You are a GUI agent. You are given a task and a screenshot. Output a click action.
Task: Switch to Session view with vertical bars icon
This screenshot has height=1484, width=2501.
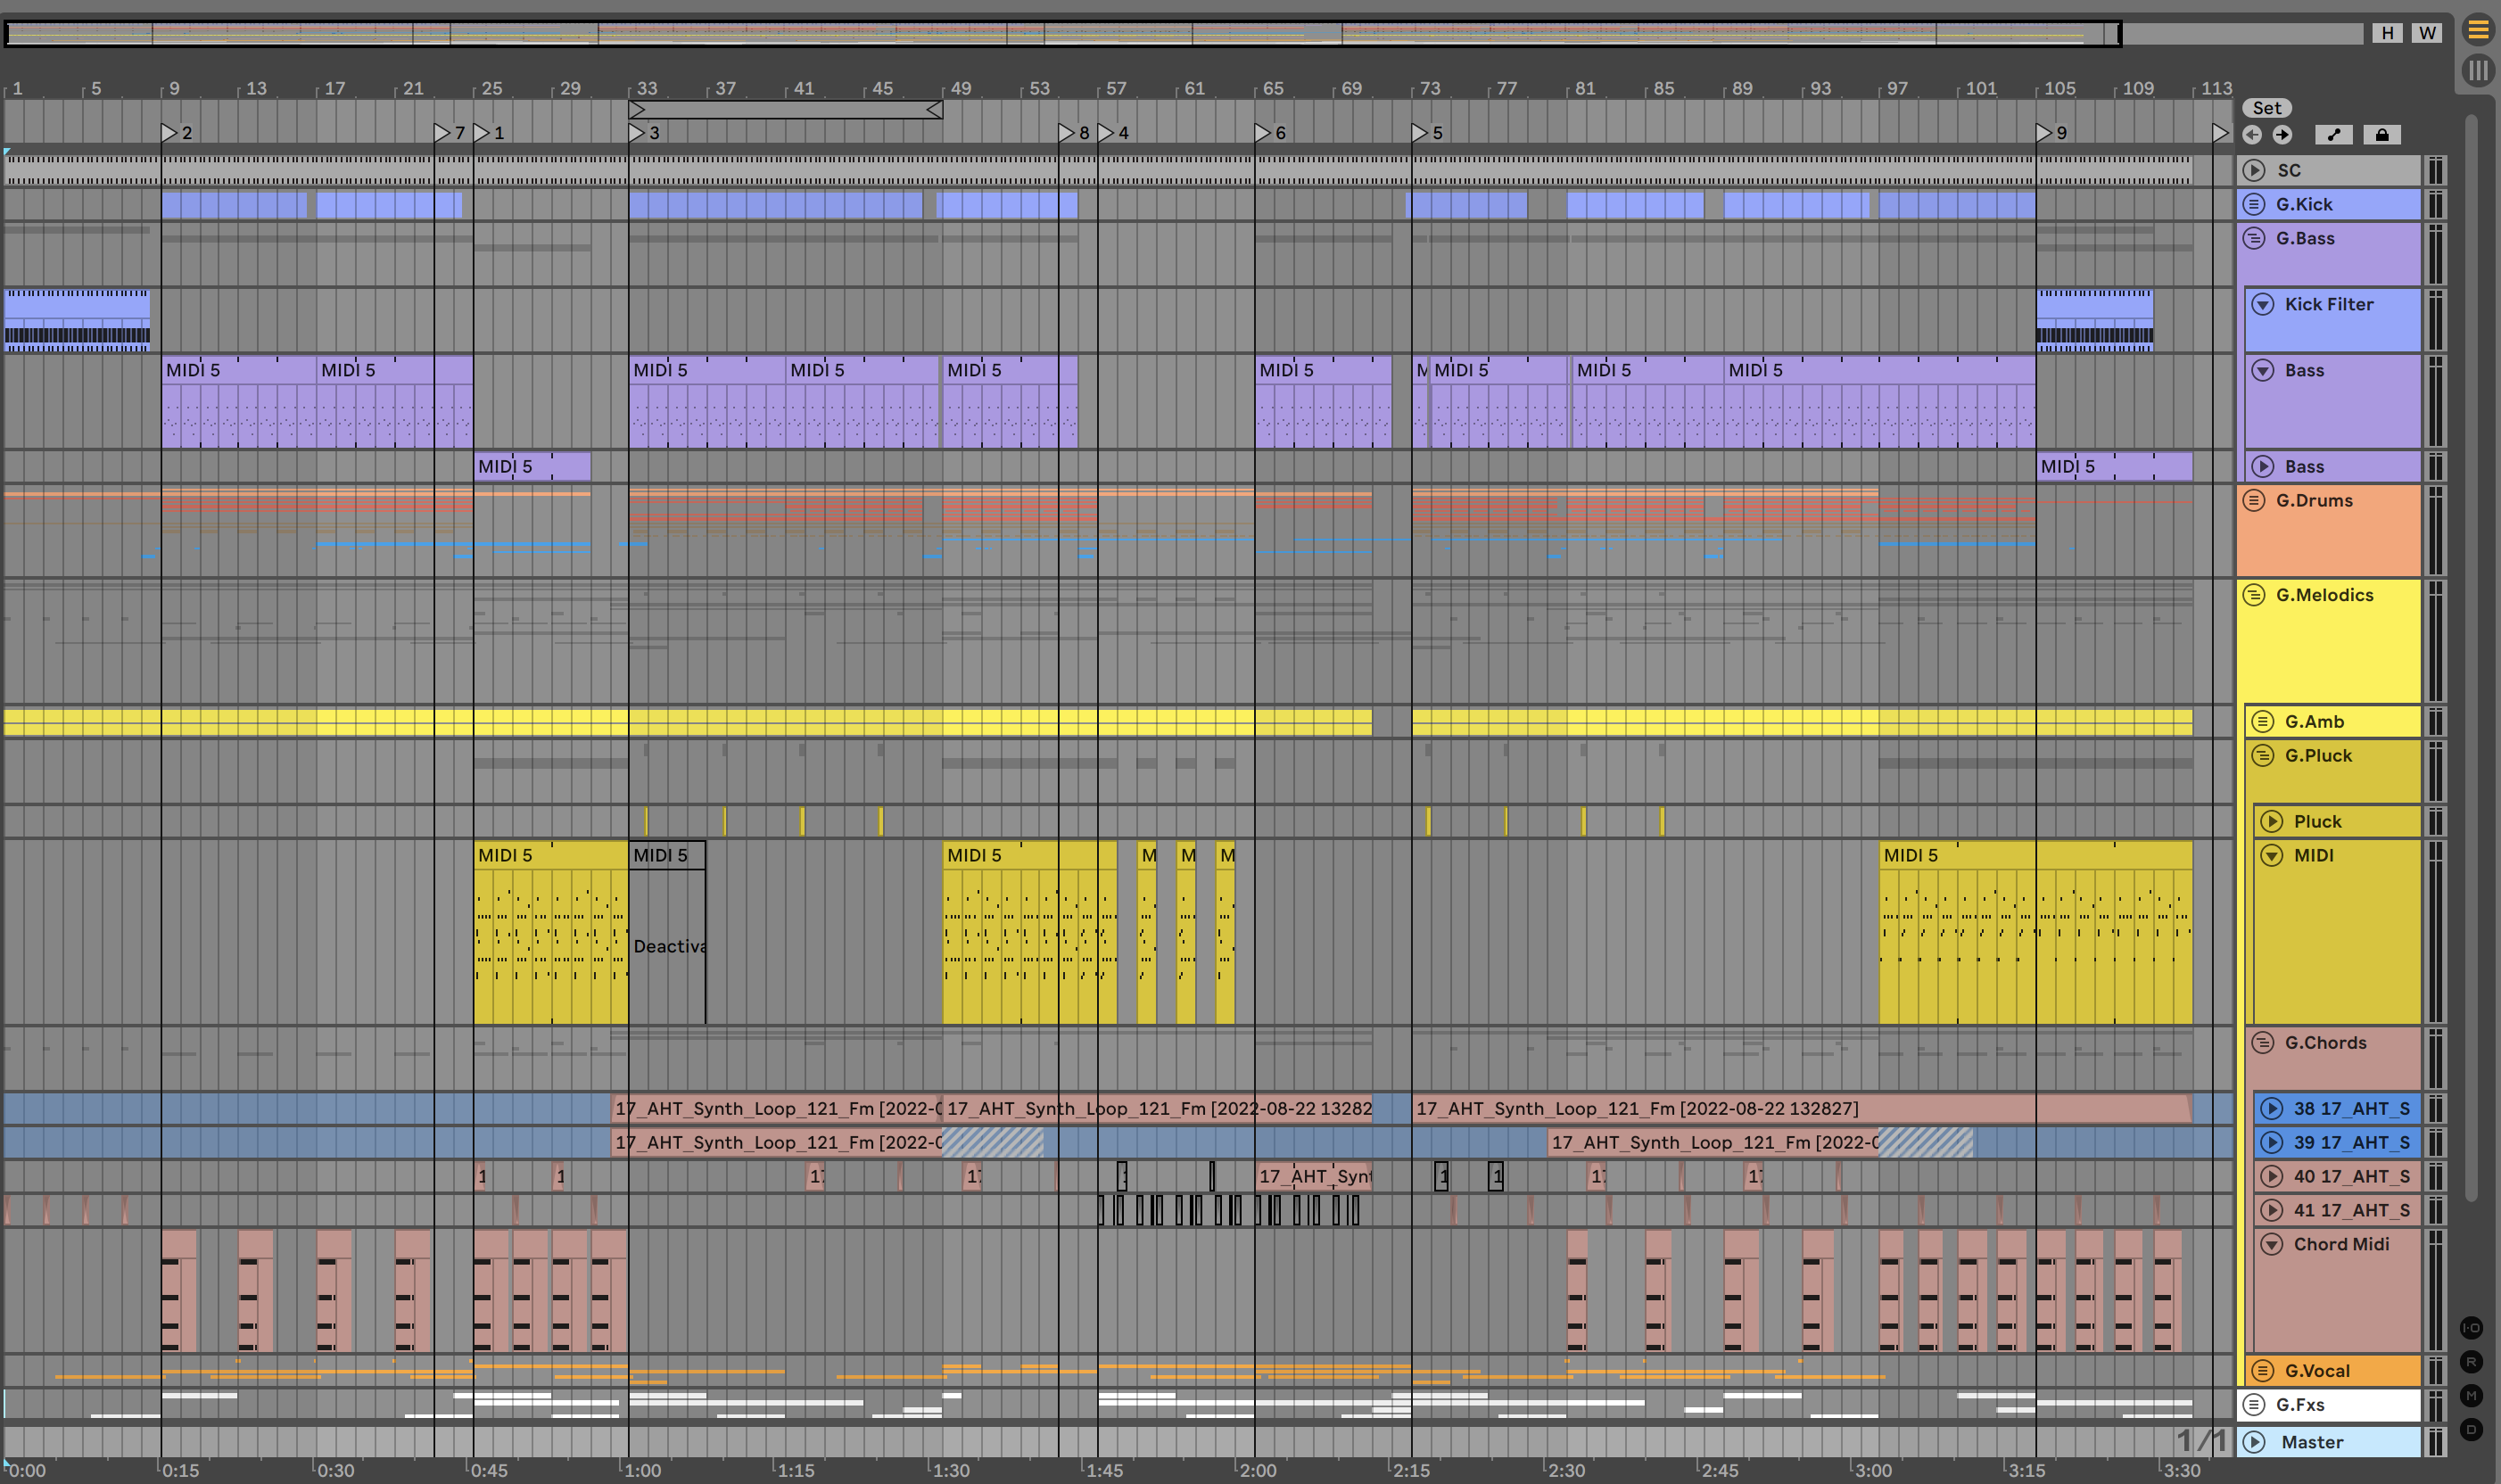click(2477, 70)
